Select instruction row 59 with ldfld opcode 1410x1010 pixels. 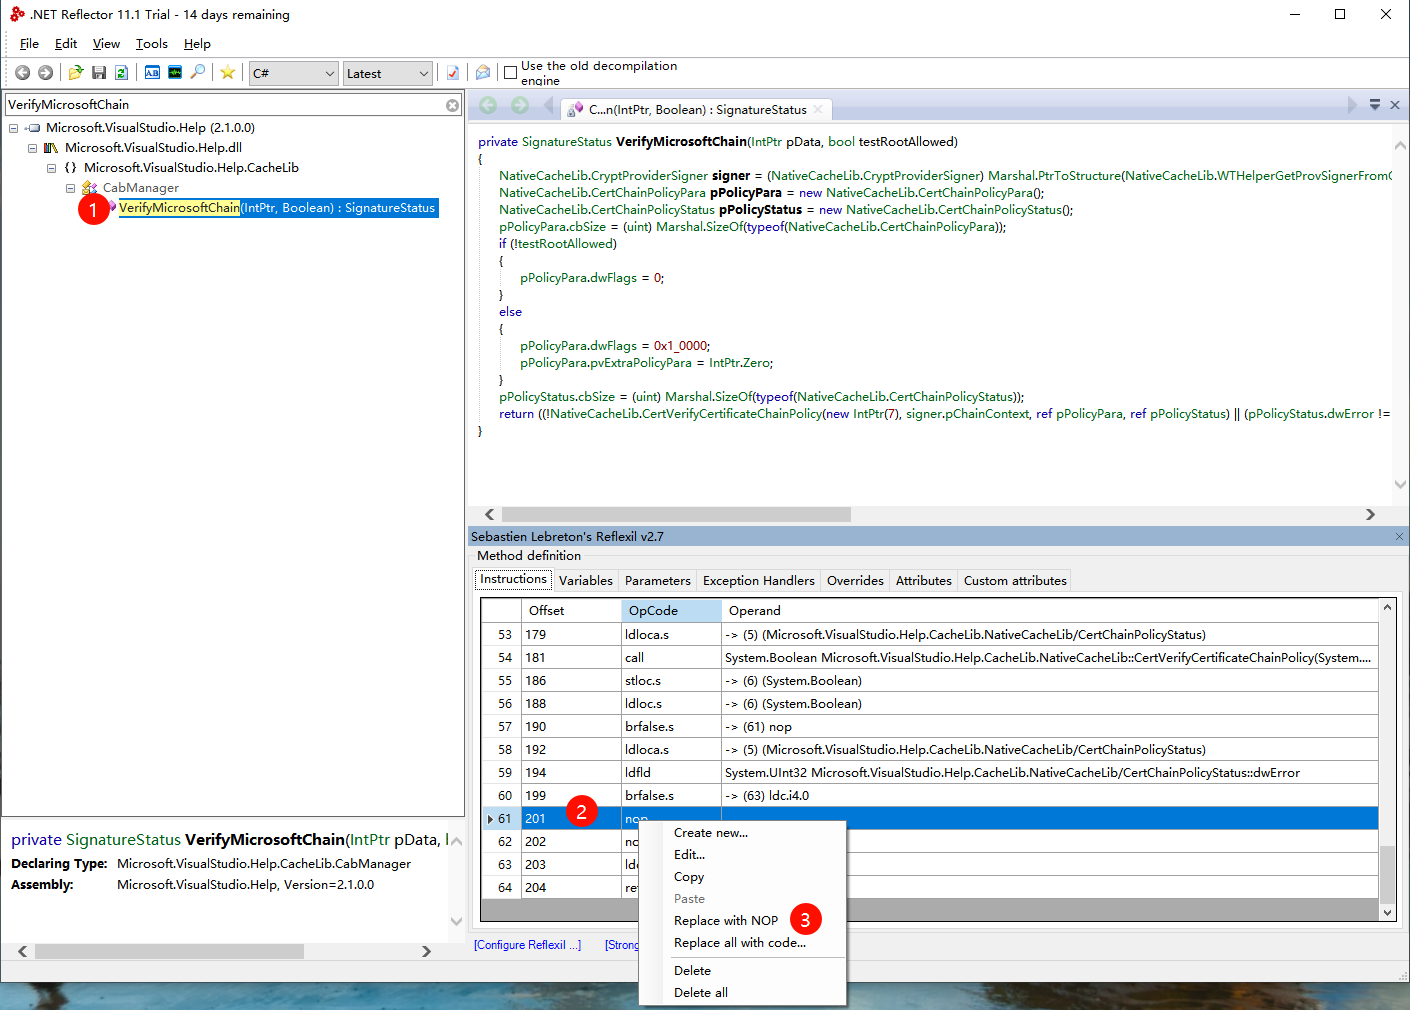[x=929, y=773]
